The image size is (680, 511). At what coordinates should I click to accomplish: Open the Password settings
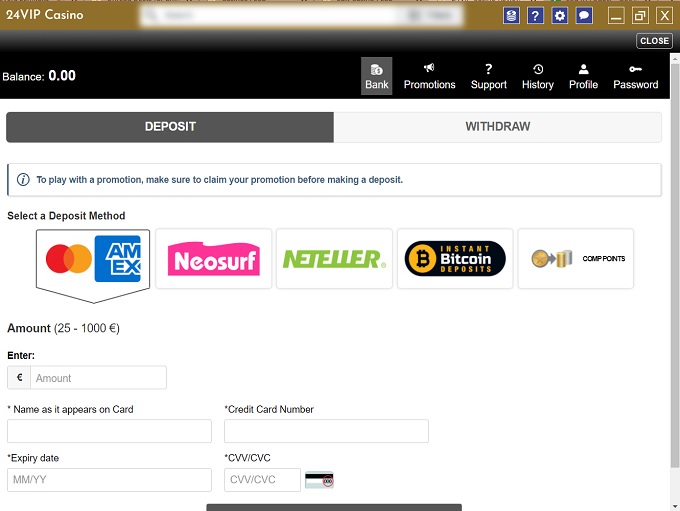(635, 76)
